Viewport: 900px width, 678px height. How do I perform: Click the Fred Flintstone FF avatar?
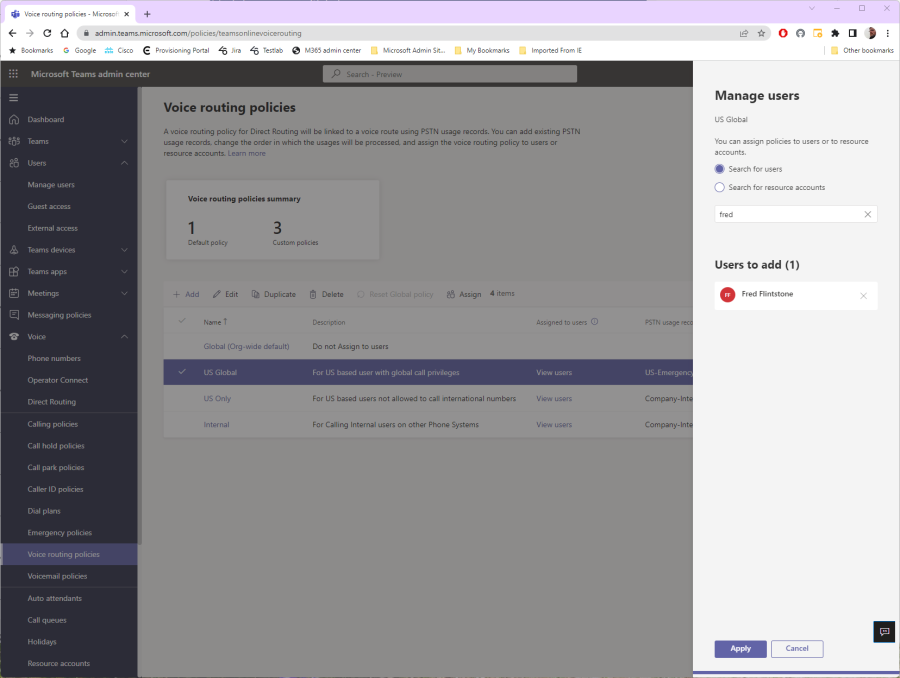(x=727, y=295)
